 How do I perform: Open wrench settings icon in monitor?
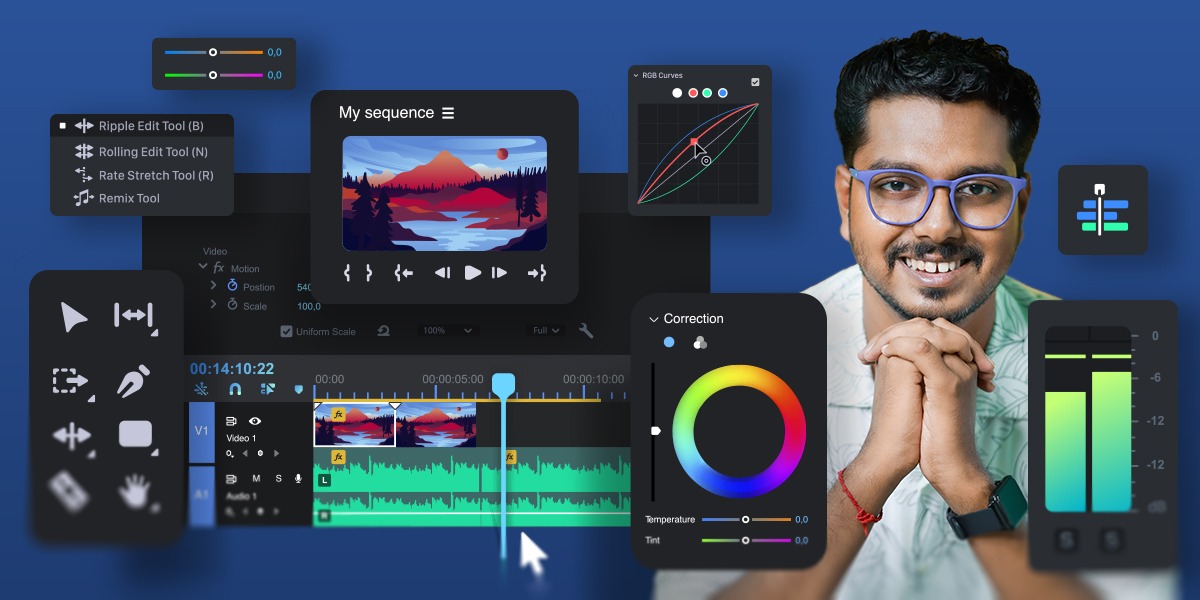tap(586, 331)
